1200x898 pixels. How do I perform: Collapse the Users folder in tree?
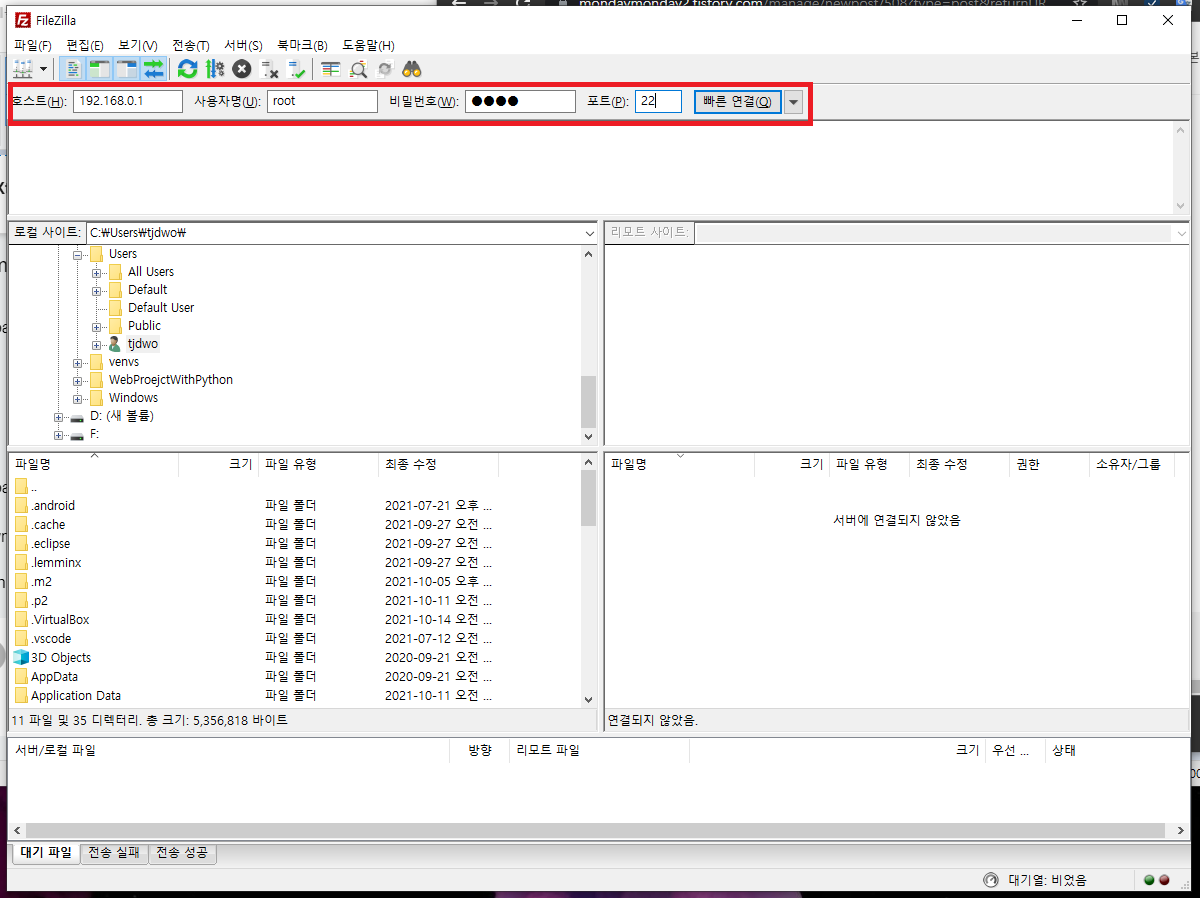coord(78,254)
